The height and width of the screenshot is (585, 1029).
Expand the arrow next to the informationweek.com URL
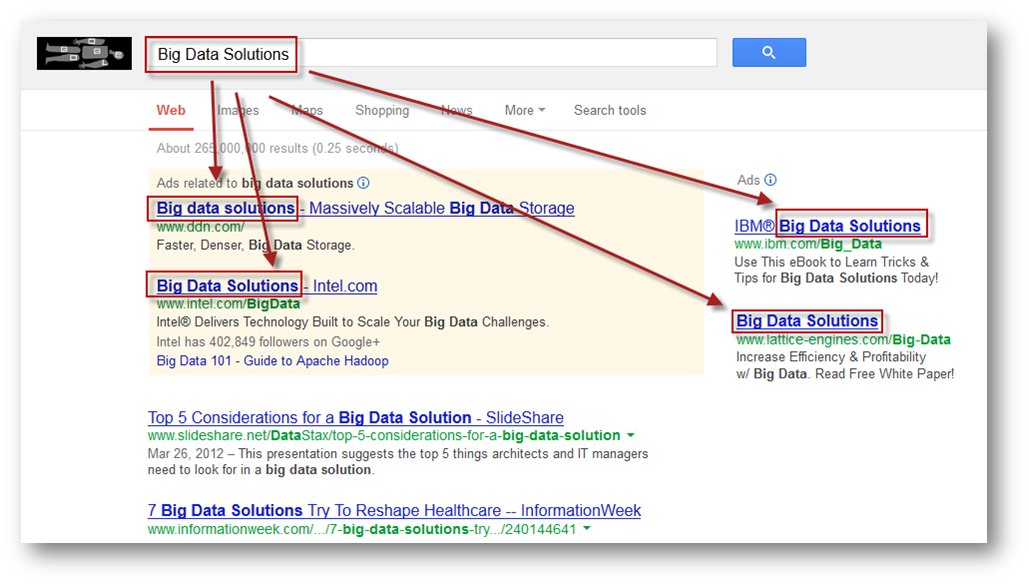click(587, 529)
